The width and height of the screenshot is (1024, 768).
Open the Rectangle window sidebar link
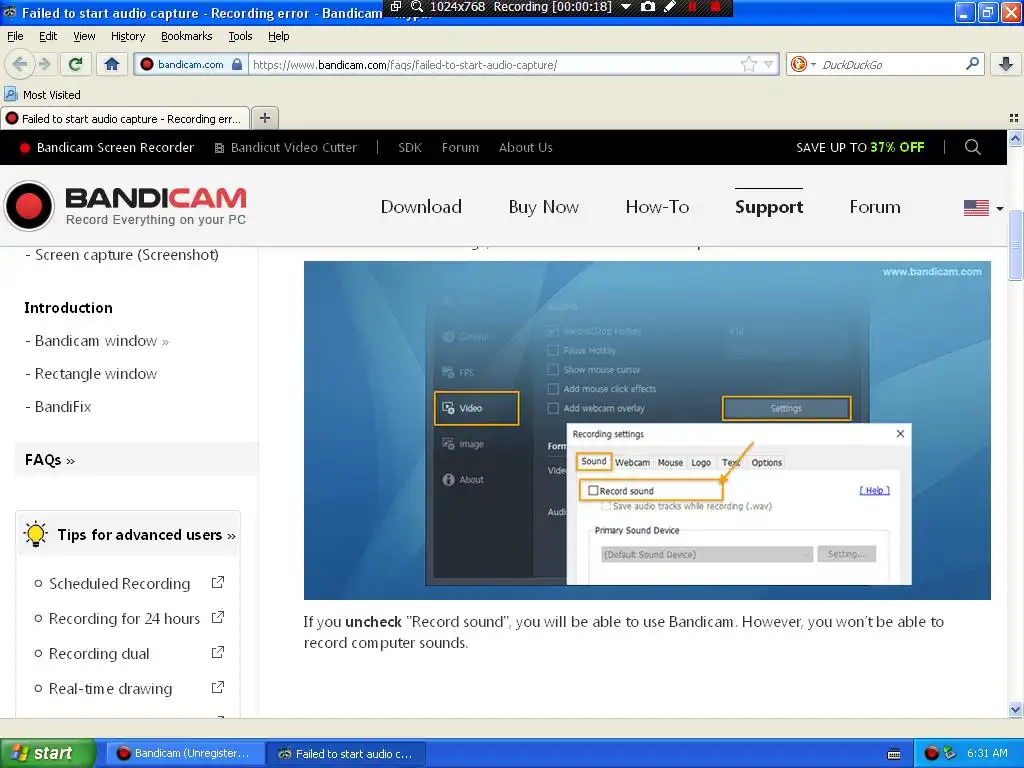(x=95, y=374)
